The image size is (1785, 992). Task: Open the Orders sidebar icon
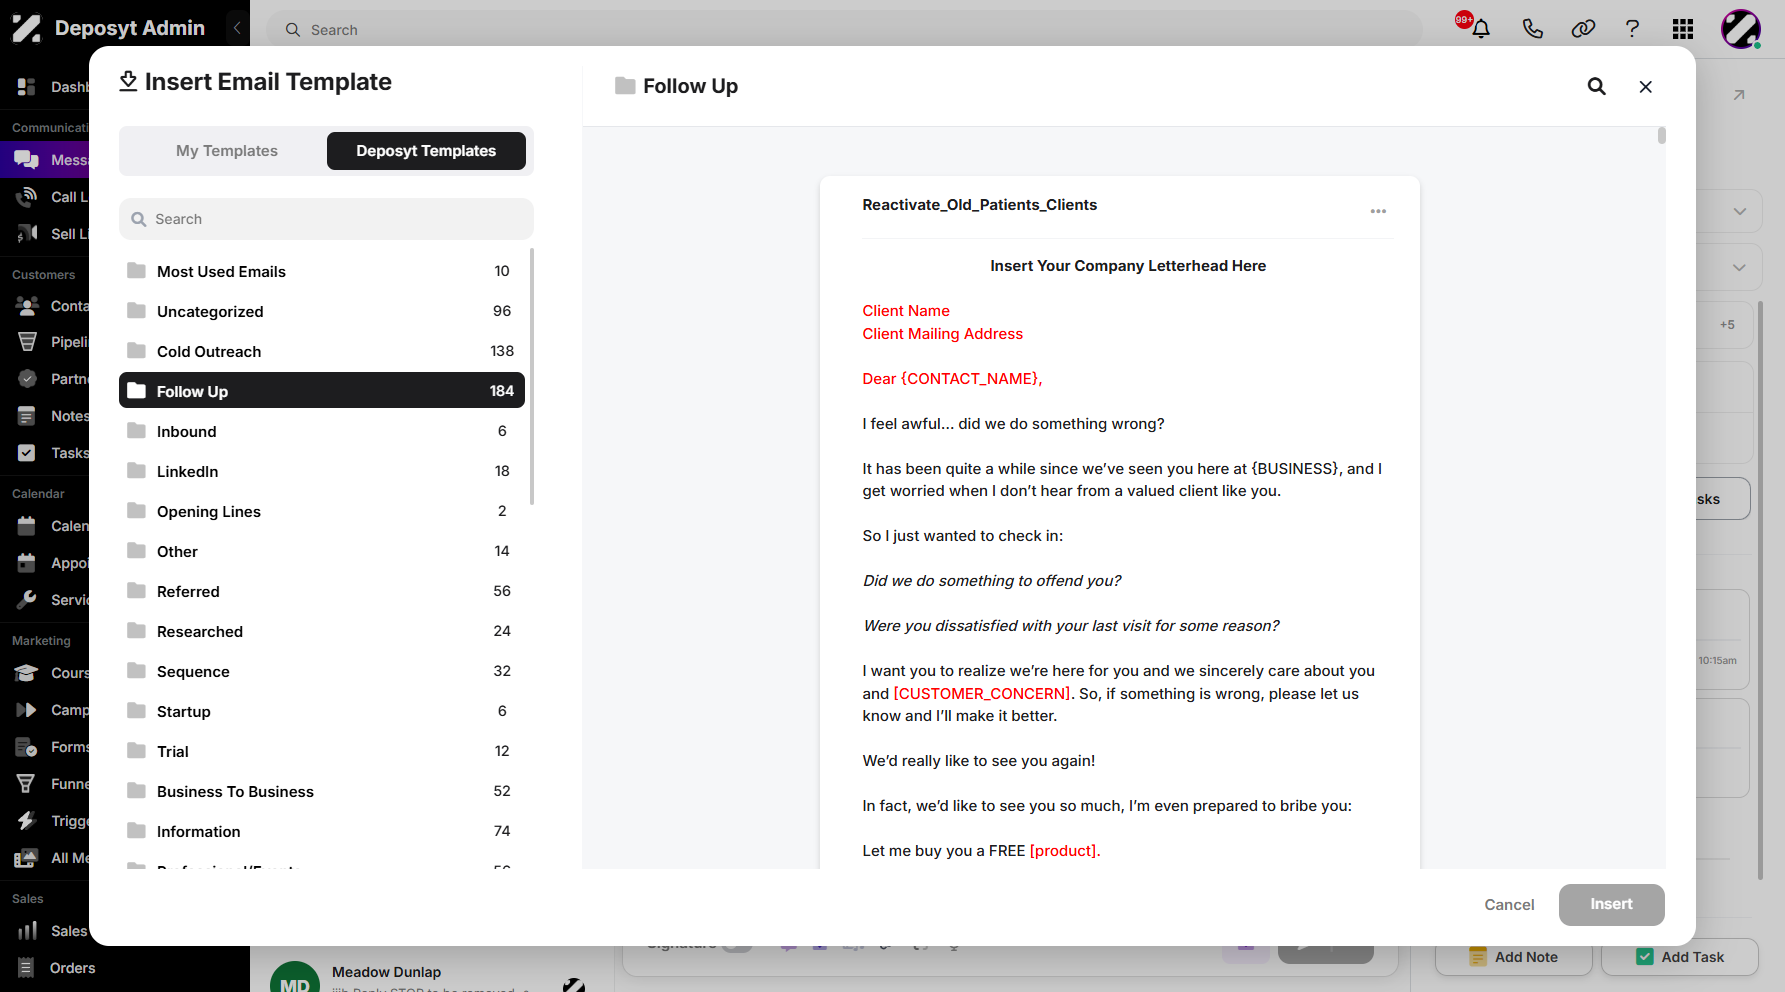(27, 968)
